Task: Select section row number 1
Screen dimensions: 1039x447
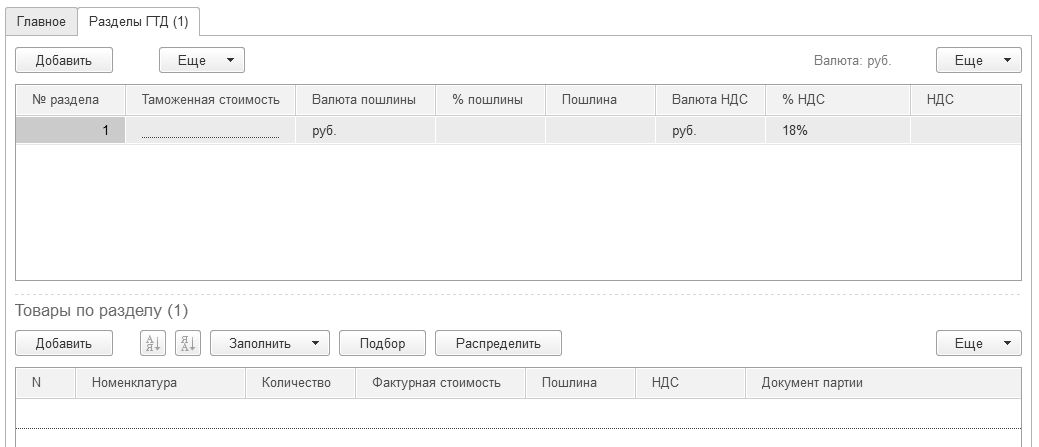Action: [70, 130]
